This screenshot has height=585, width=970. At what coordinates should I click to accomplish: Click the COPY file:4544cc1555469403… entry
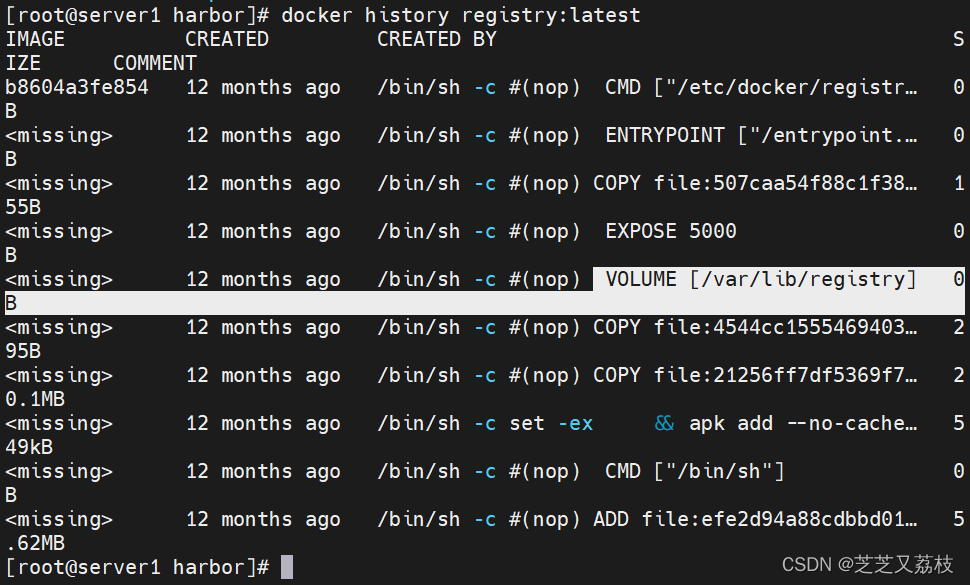[755, 327]
